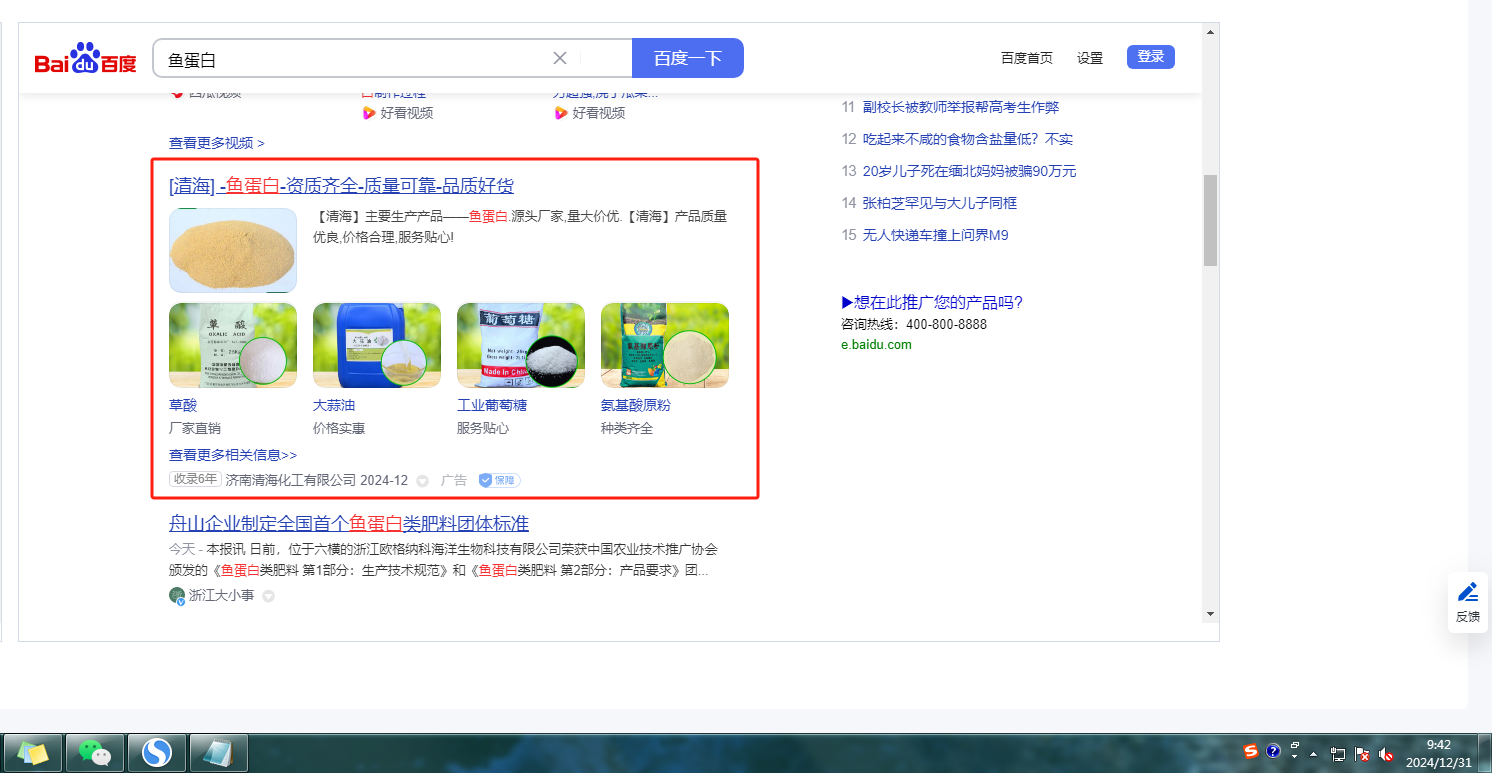Screen dimensions: 1492x773
Task: Click the volume speaker tray icon
Action: pyautogui.click(x=1385, y=755)
